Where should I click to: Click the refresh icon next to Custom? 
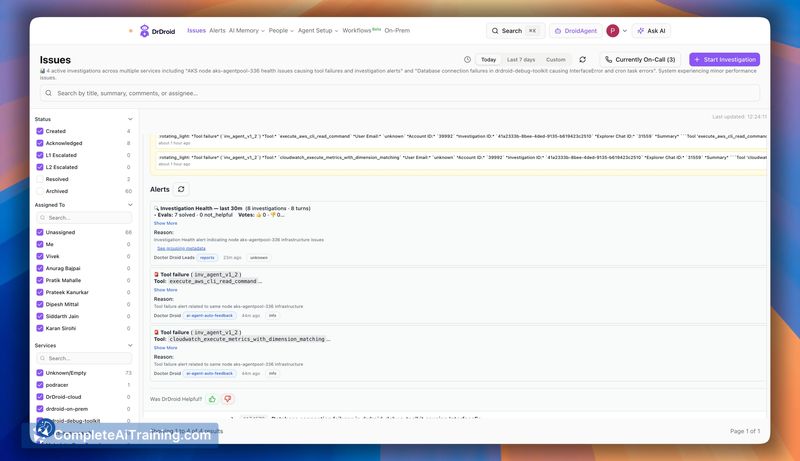coord(583,60)
